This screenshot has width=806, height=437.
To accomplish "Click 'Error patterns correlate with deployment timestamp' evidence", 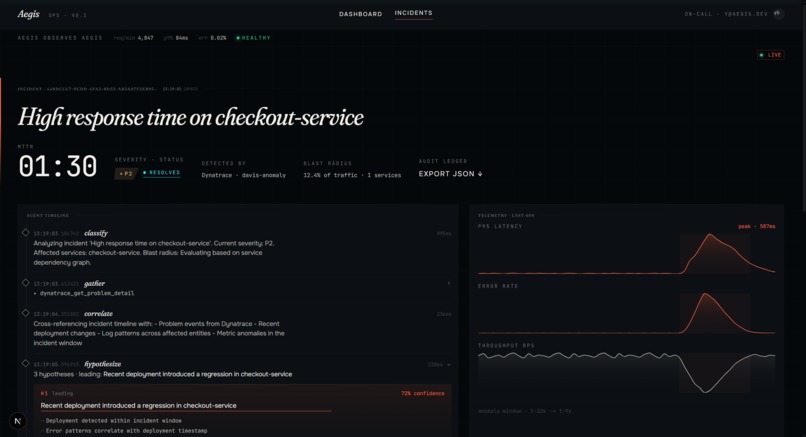I will click(x=124, y=431).
